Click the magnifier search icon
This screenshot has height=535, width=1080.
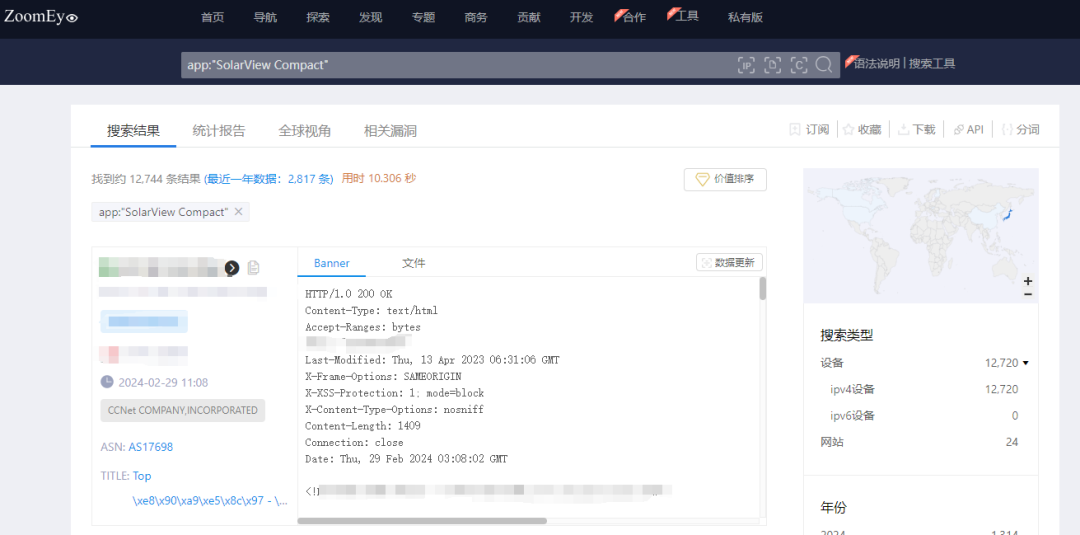823,65
